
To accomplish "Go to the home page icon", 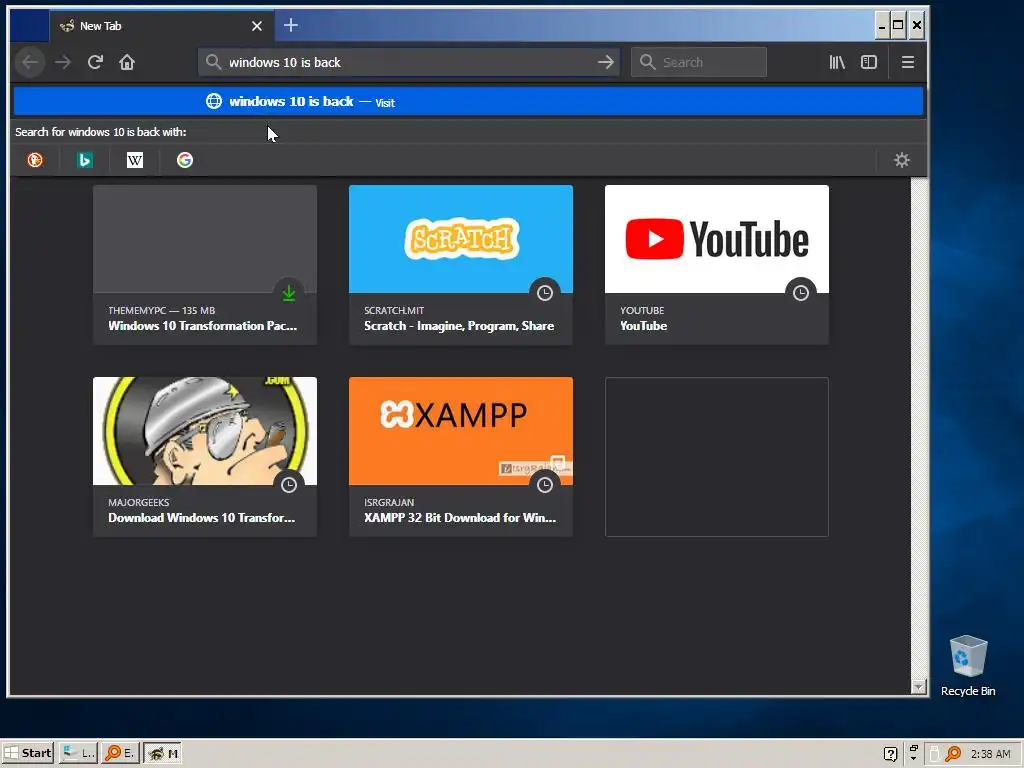I will [x=127, y=62].
